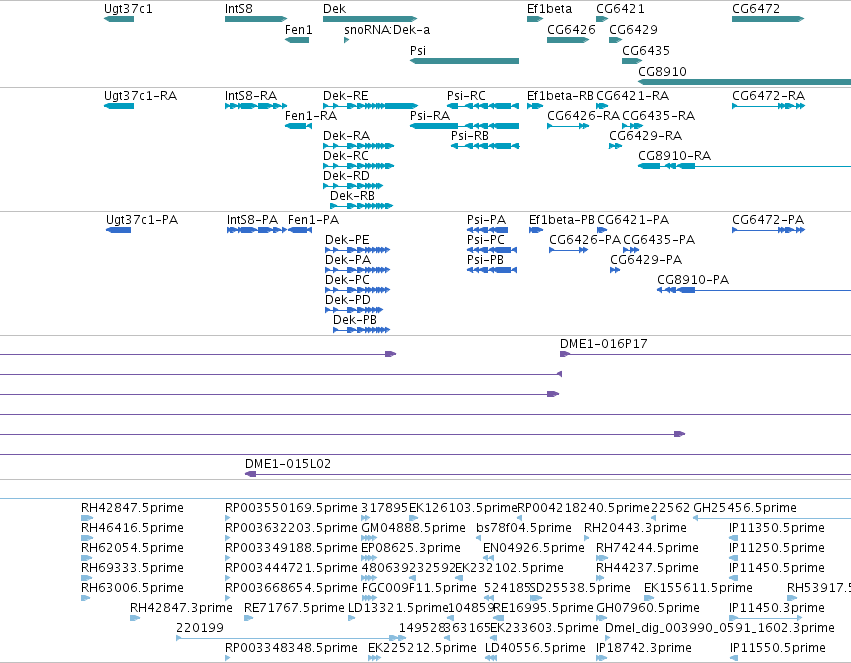851x663 pixels.
Task: Select the Dek-PD protein label
Action: tap(348, 301)
